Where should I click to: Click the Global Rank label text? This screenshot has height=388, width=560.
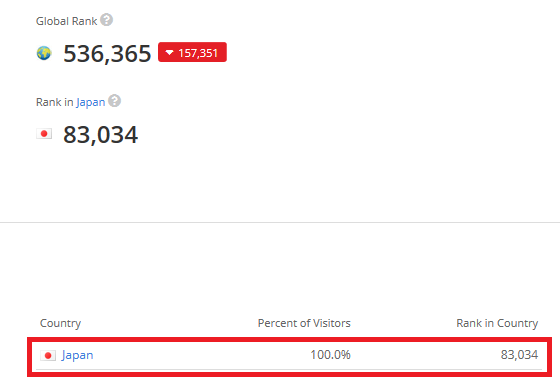point(66,21)
